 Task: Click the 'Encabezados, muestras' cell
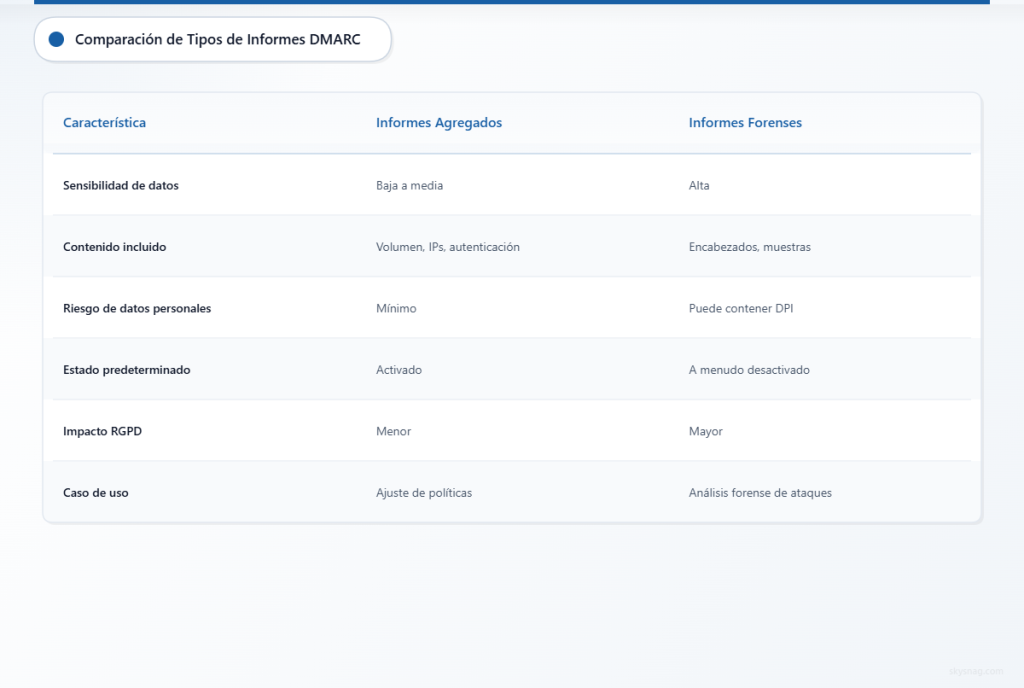[750, 247]
